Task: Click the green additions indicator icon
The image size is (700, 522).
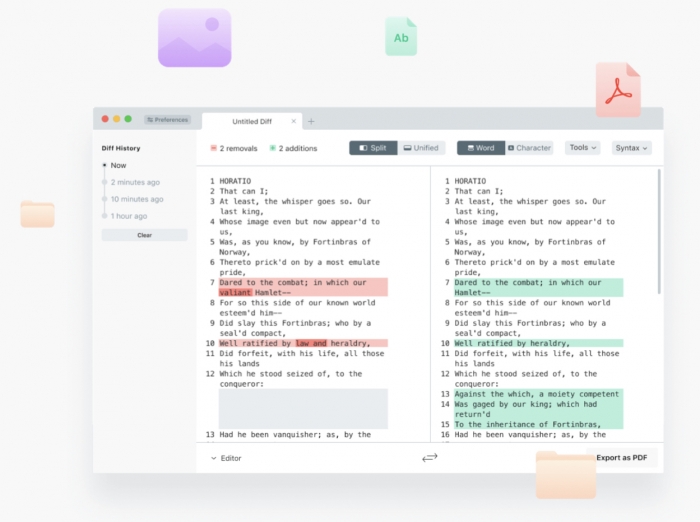Action: [x=272, y=148]
